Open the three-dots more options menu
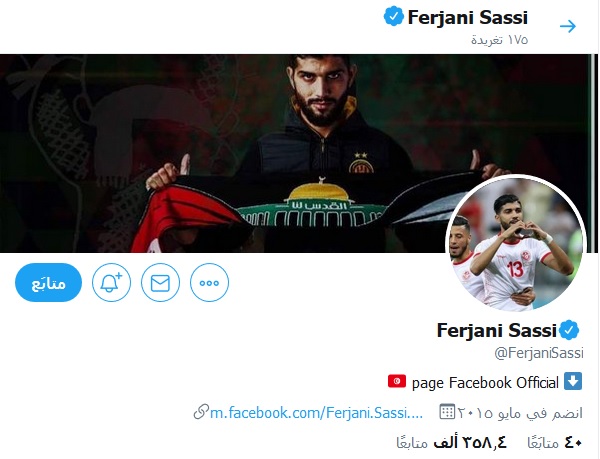Screen dimensions: 600x459 coord(209,283)
